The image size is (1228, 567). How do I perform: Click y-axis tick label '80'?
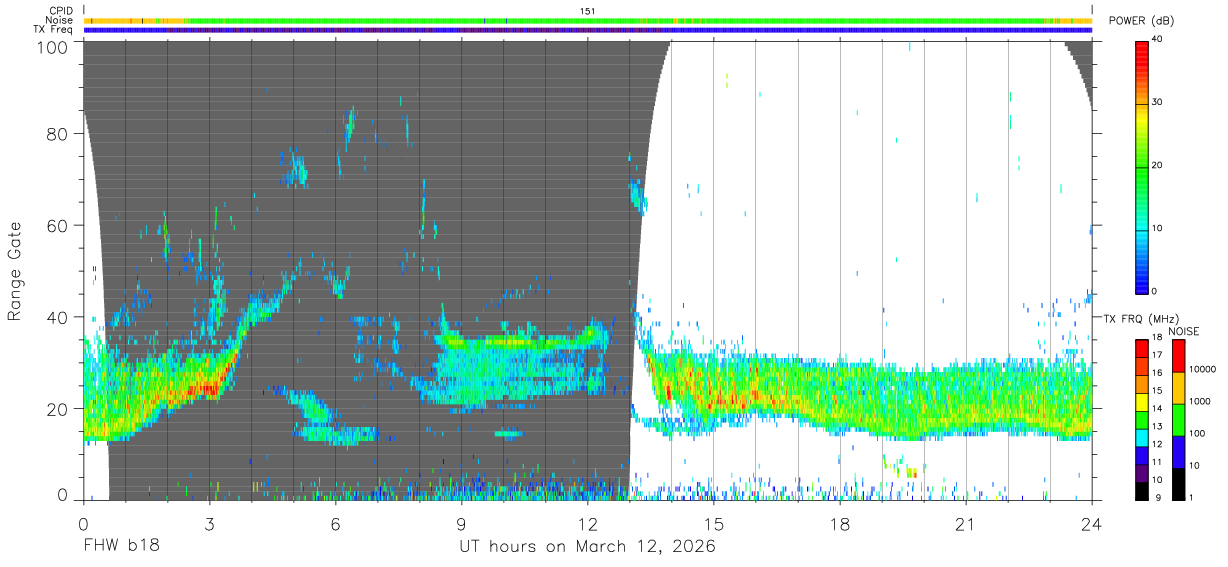point(56,134)
